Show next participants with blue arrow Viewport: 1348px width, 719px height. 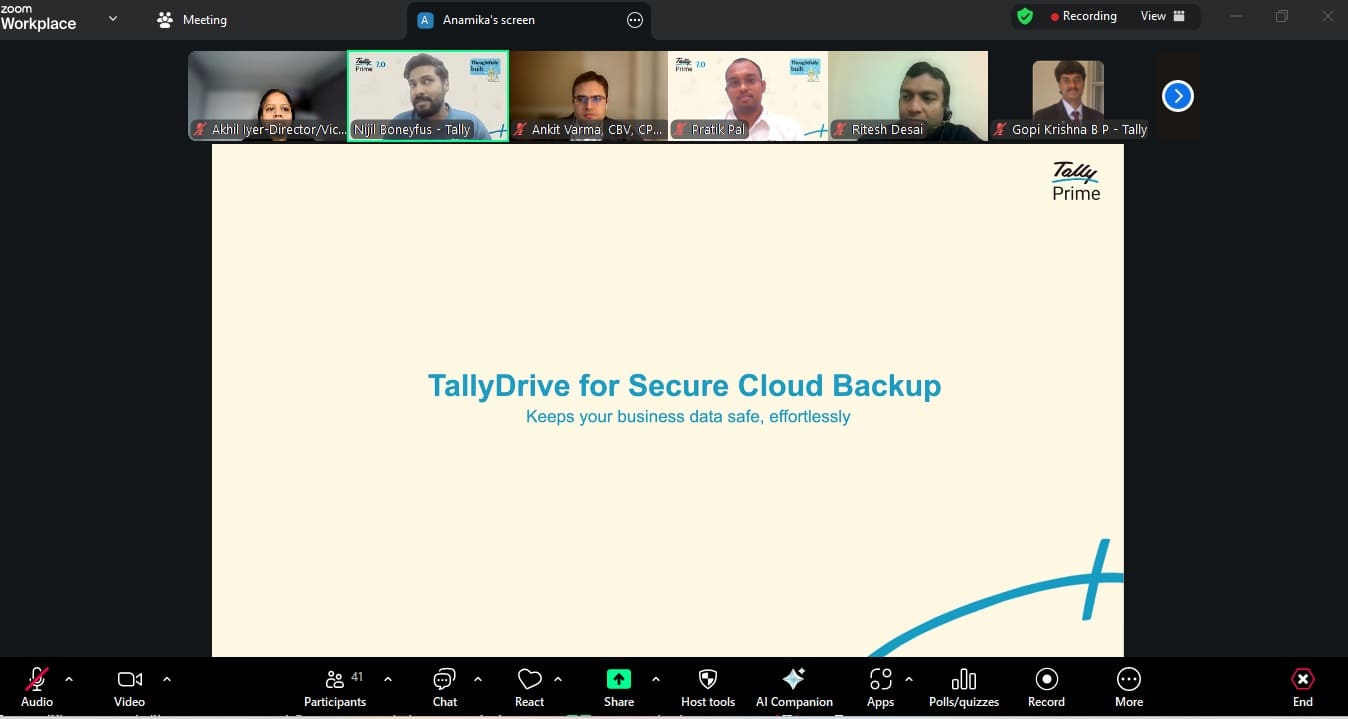[x=1178, y=96]
